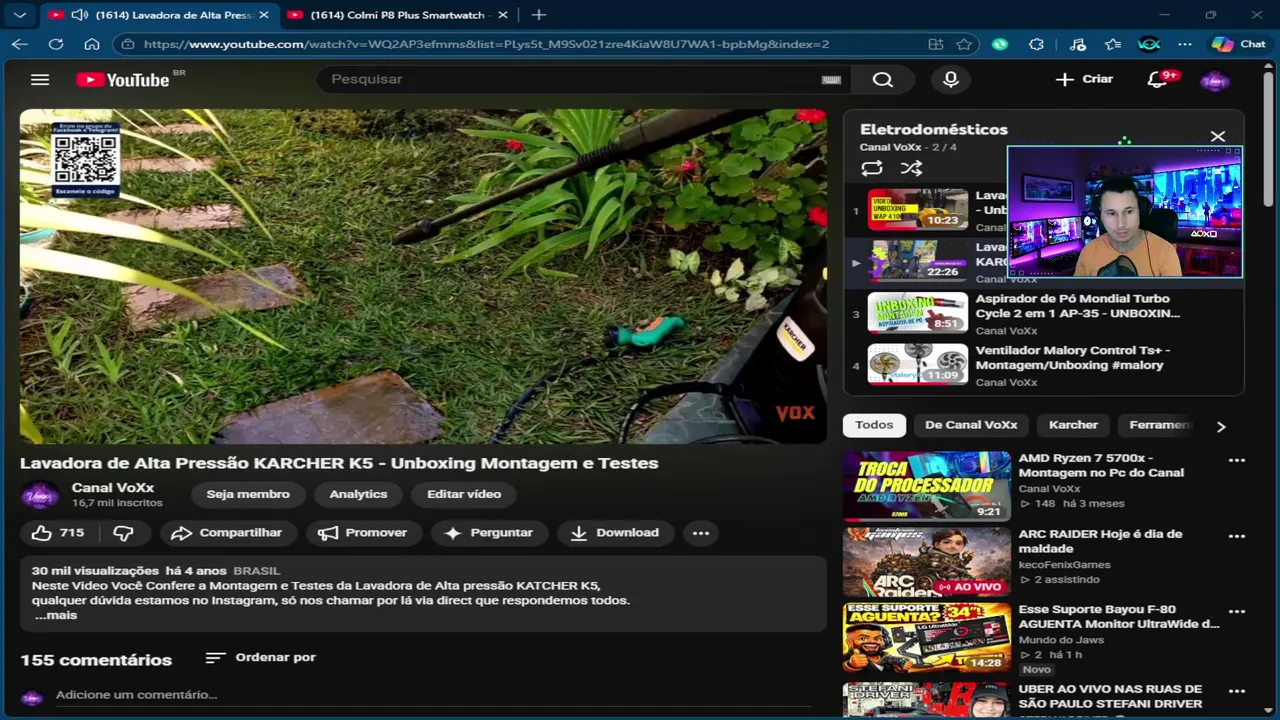This screenshot has width=1280, height=720.
Task: Go back in browser
Action: click(x=20, y=44)
